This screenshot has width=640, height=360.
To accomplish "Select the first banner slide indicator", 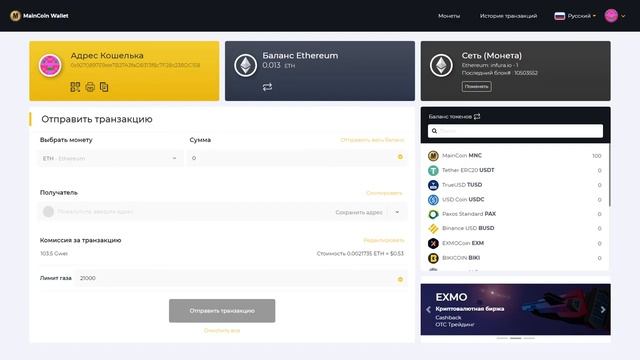I will point(502,338).
